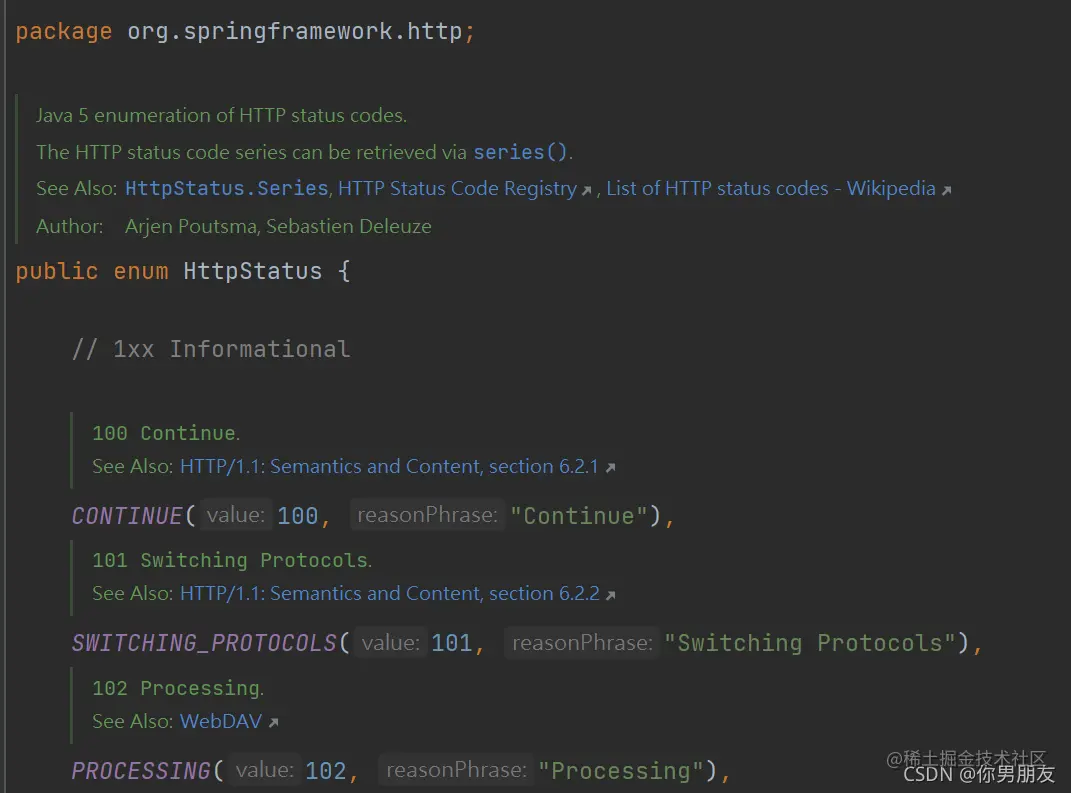
Task: Click external-link arrow after HTTP Status Code Registry
Action: tap(586, 191)
